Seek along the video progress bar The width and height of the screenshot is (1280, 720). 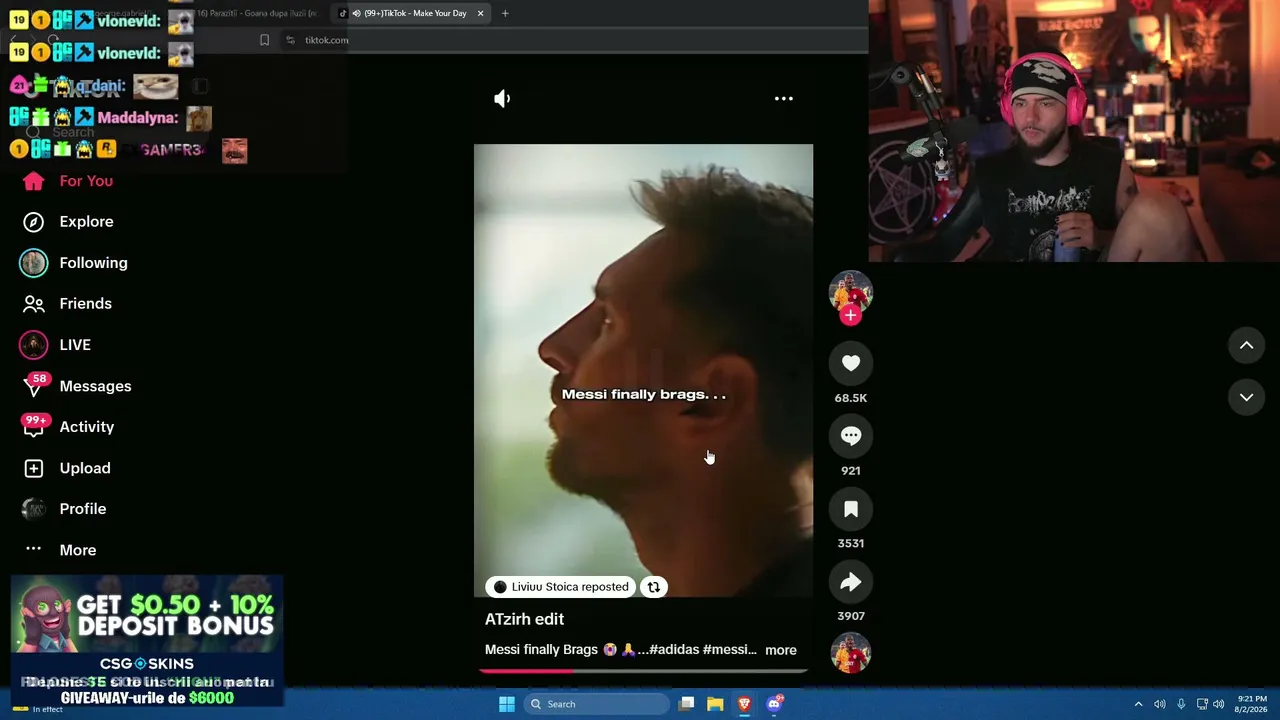[x=643, y=670]
